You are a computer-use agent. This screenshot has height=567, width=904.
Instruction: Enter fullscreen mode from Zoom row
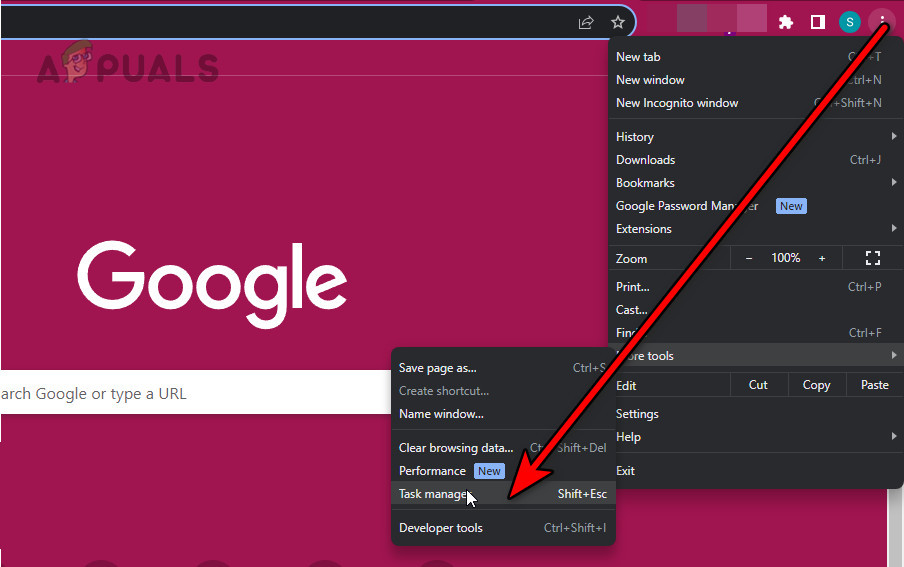tap(873, 258)
